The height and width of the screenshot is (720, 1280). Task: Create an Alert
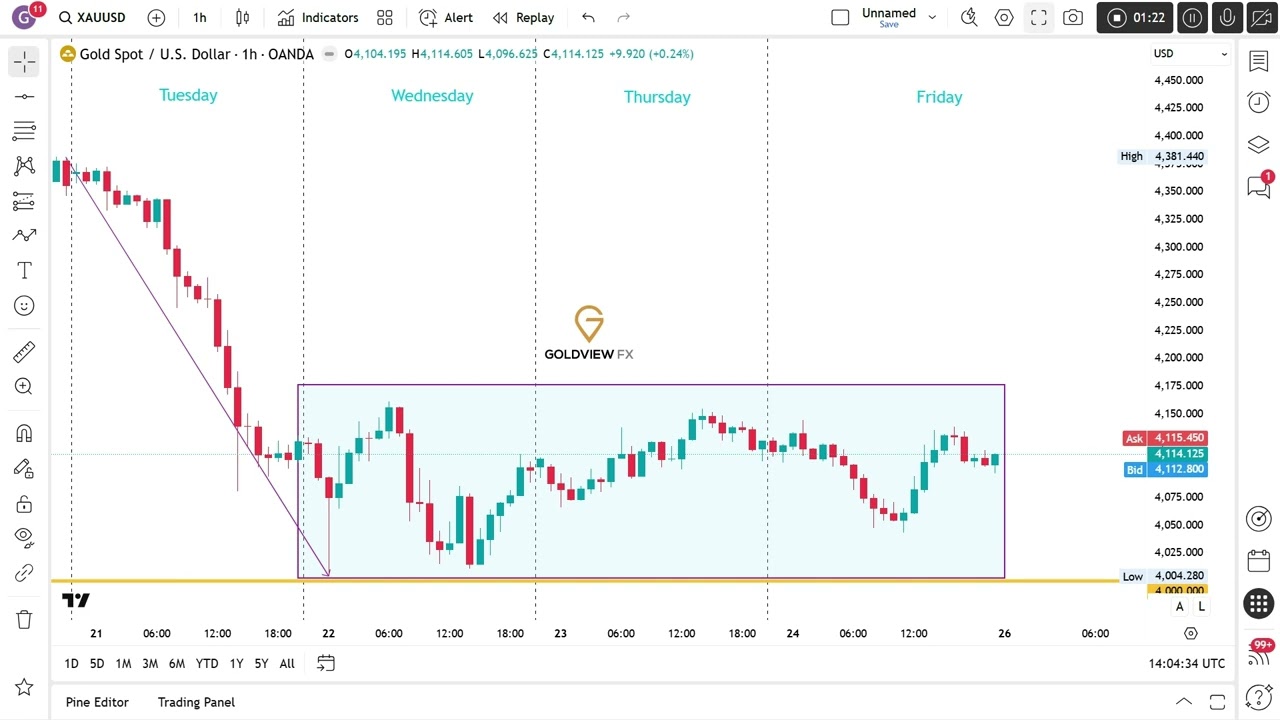pyautogui.click(x=446, y=17)
